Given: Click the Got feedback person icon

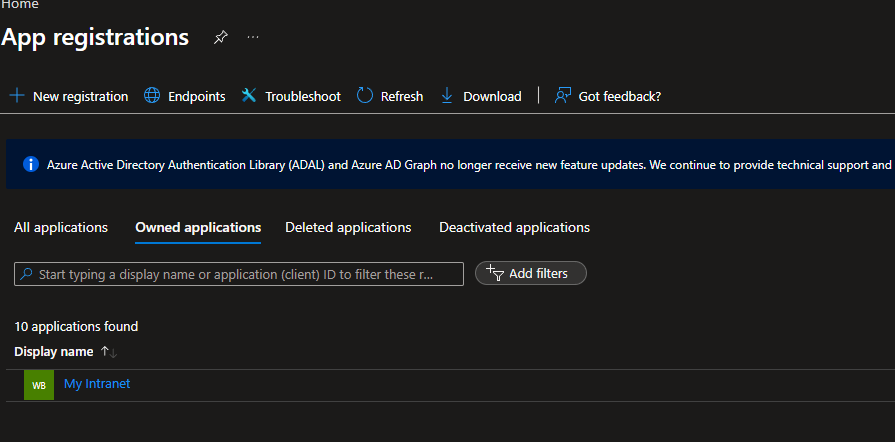Looking at the screenshot, I should (563, 95).
